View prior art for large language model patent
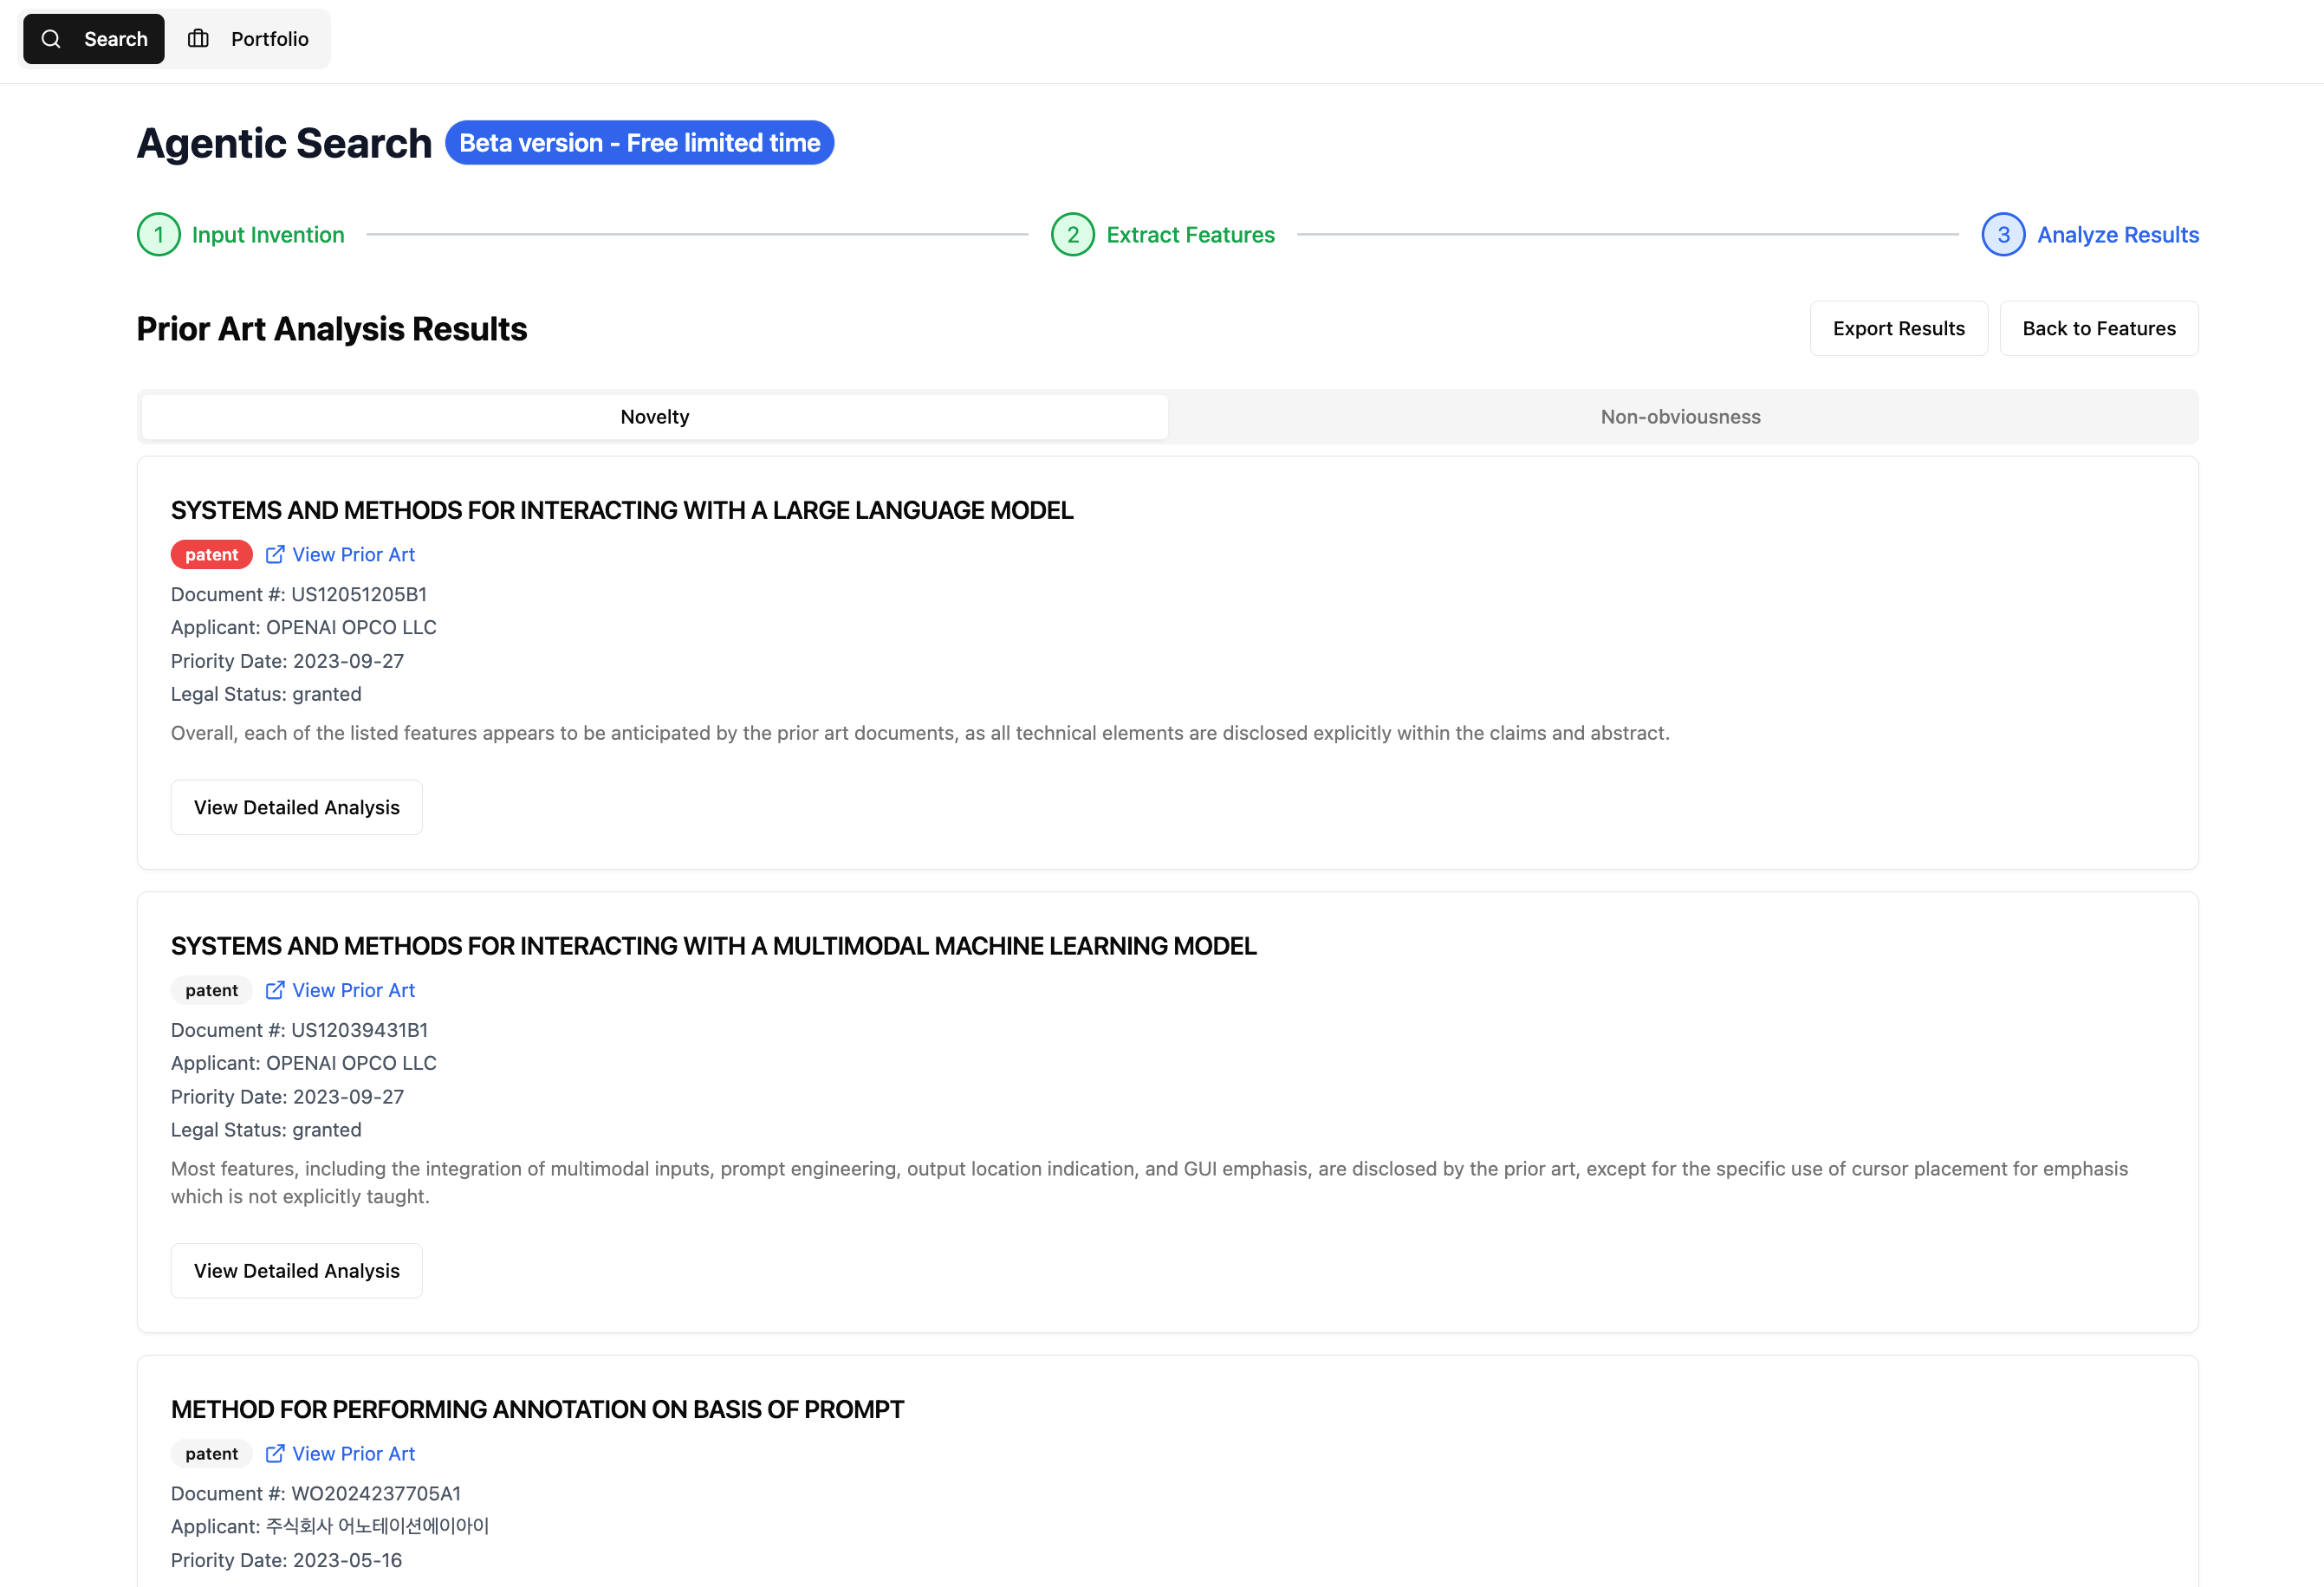The width and height of the screenshot is (2324, 1587). pos(353,555)
